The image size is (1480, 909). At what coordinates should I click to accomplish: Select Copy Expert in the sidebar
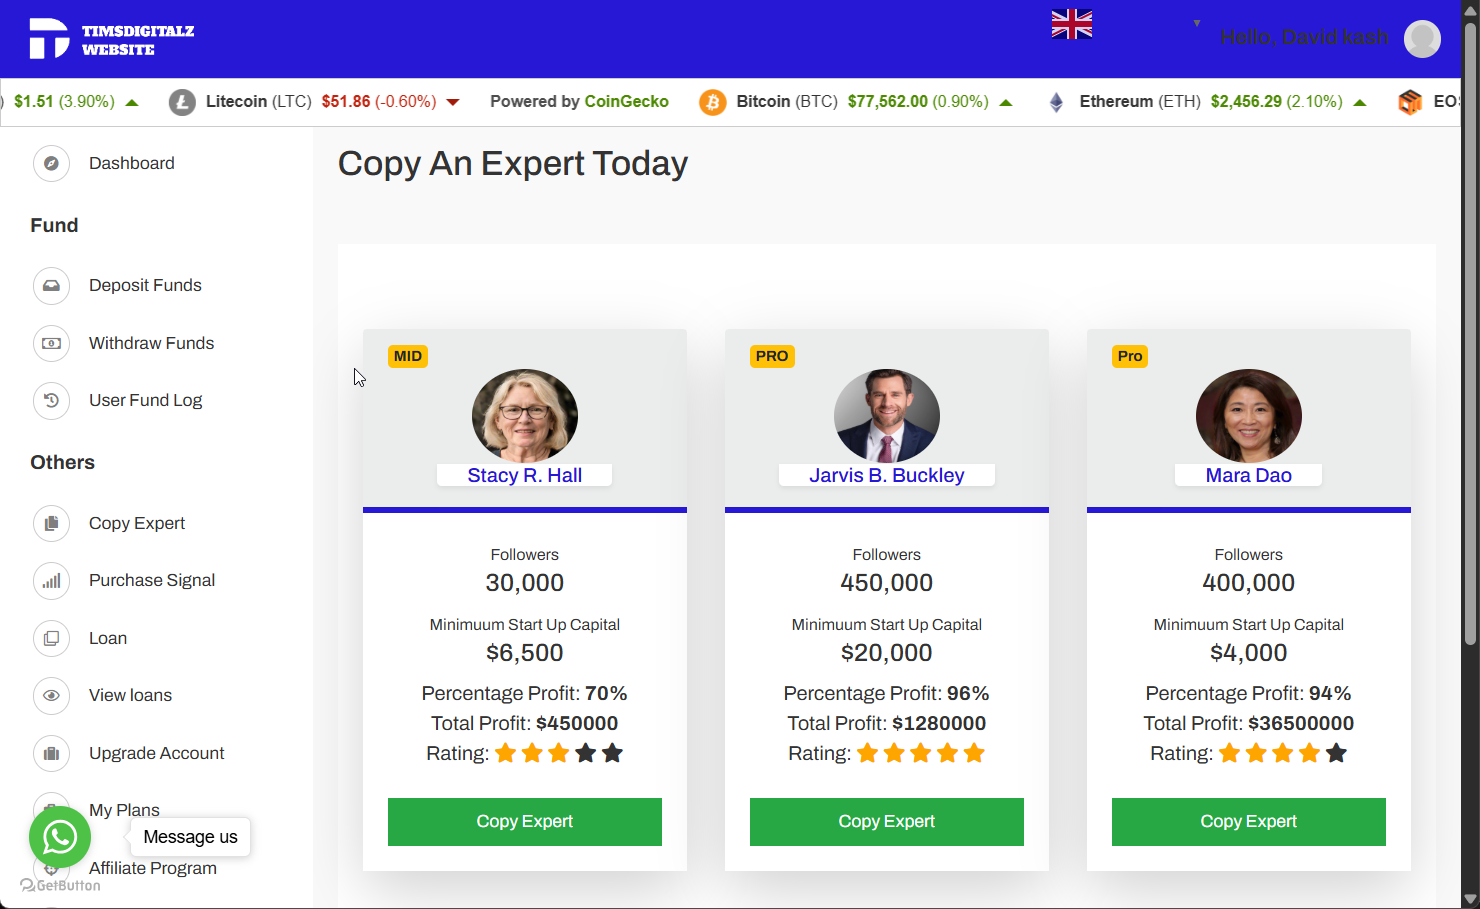(x=137, y=523)
